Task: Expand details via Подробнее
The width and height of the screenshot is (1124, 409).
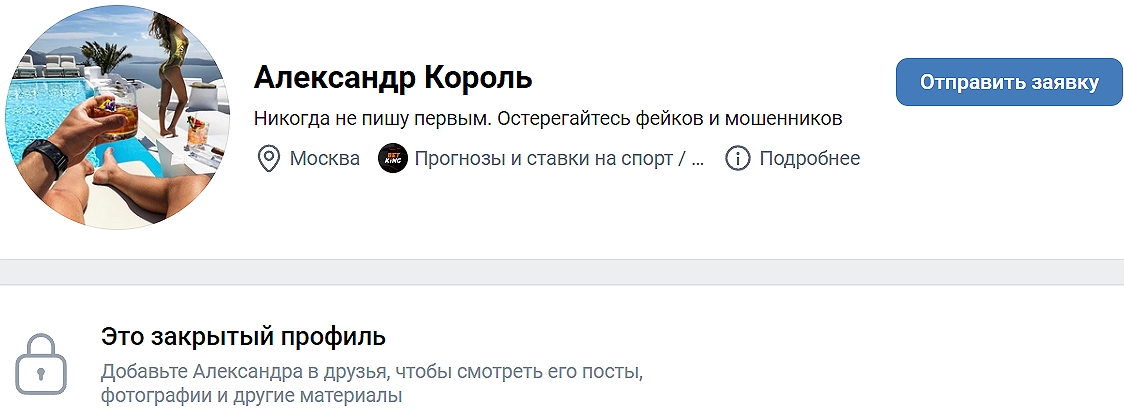Action: (x=809, y=158)
